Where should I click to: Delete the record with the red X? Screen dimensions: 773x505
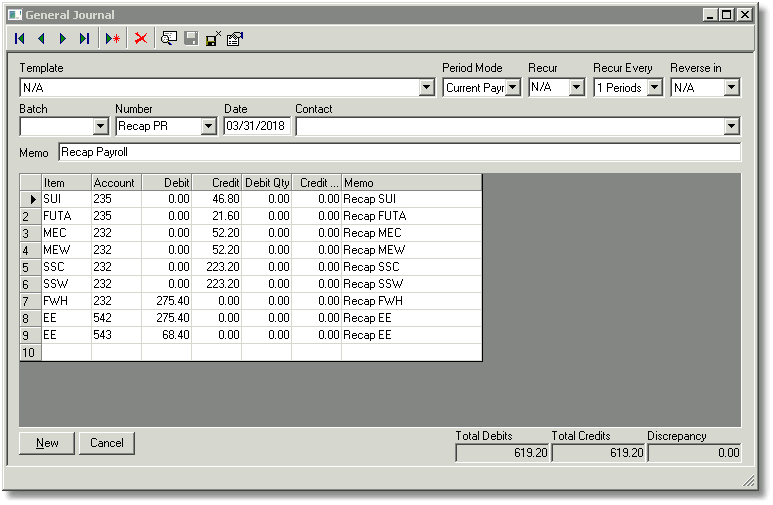[141, 38]
